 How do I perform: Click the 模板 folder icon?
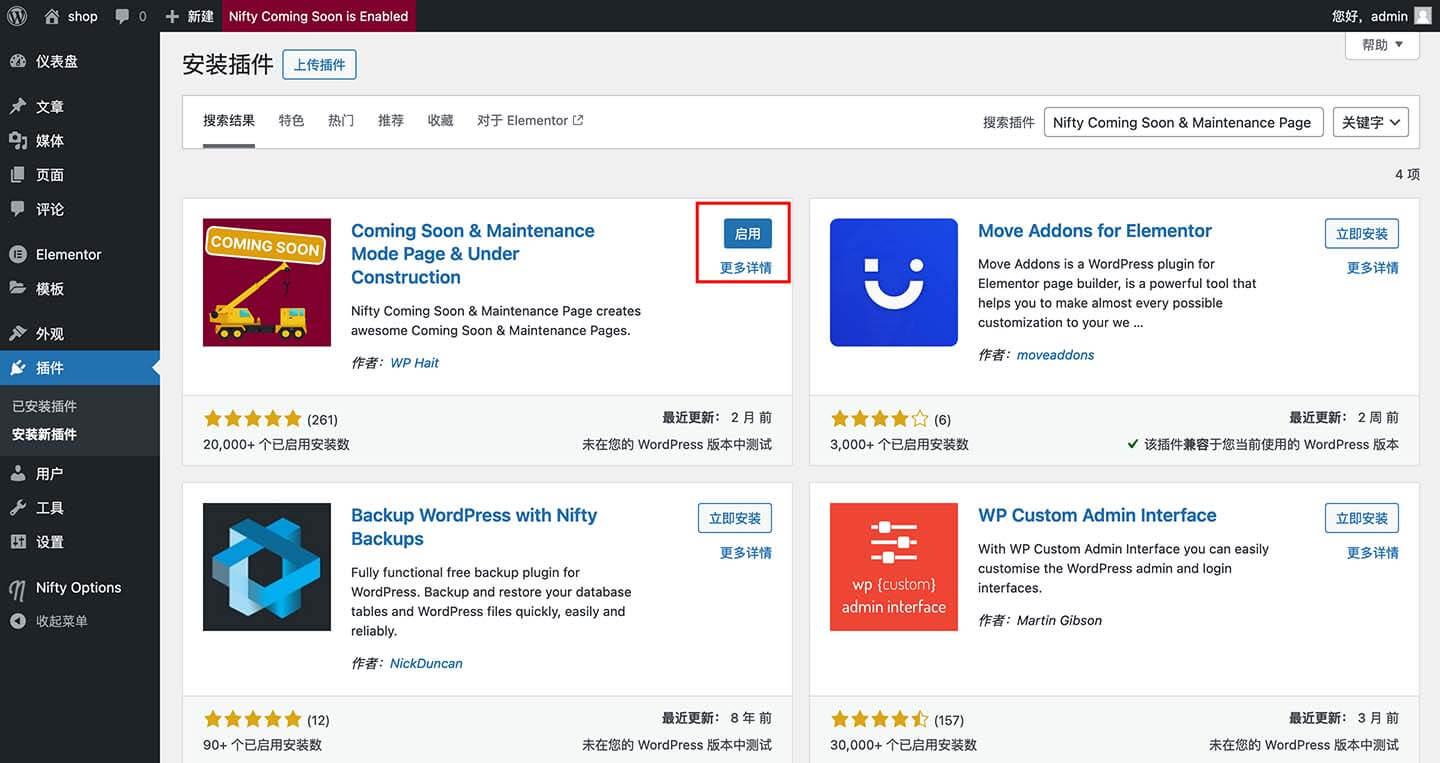click(x=18, y=288)
